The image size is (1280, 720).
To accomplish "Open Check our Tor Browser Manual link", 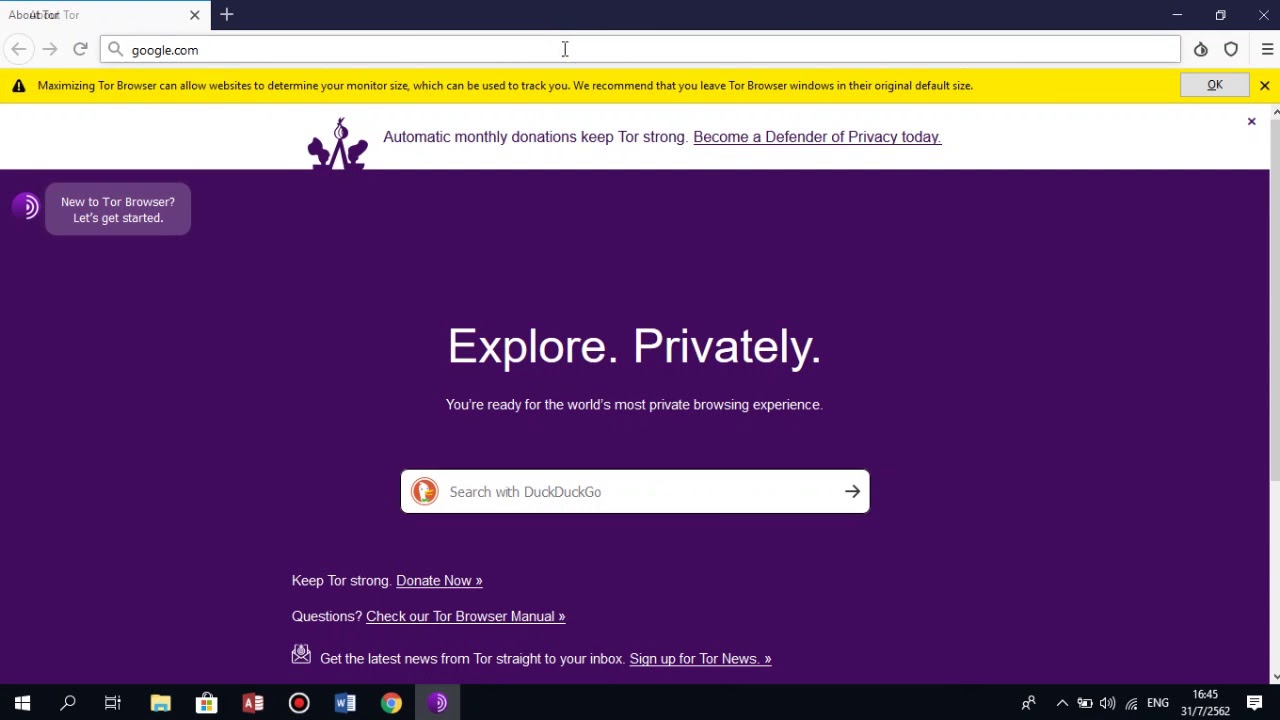I will coord(465,616).
